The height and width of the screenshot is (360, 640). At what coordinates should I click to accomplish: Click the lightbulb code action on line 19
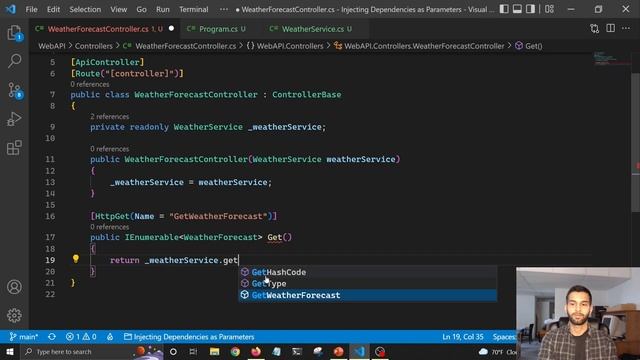[76, 259]
